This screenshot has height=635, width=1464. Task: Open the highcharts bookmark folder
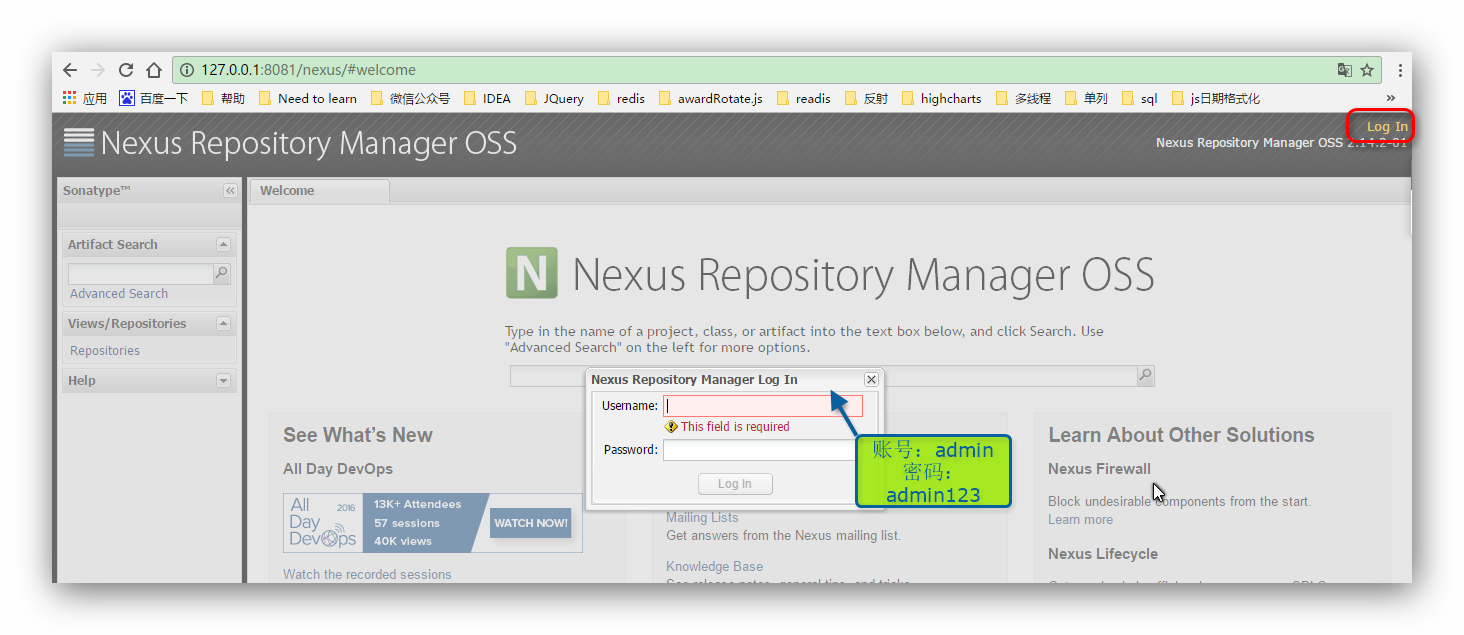pos(942,98)
